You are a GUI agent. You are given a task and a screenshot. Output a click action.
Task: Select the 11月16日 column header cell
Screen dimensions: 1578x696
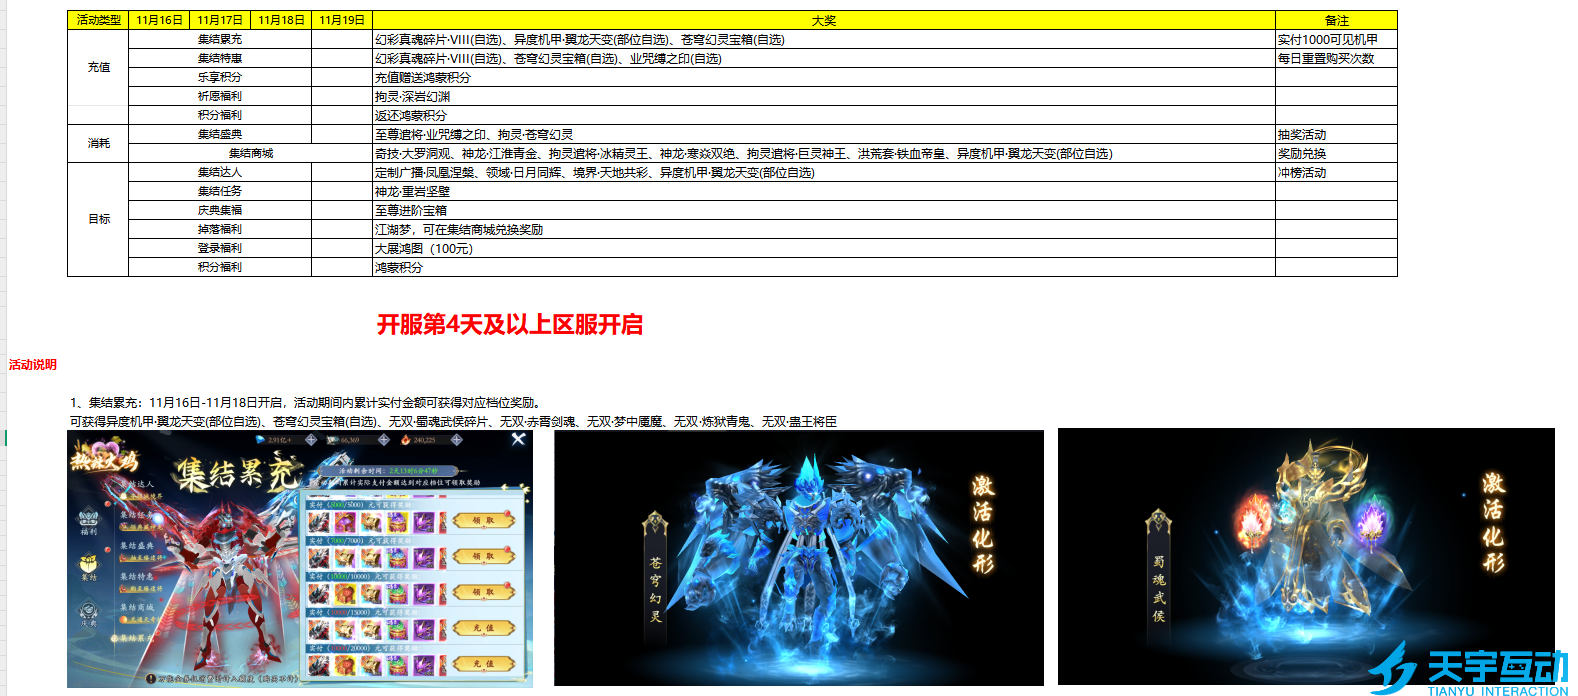pos(159,20)
